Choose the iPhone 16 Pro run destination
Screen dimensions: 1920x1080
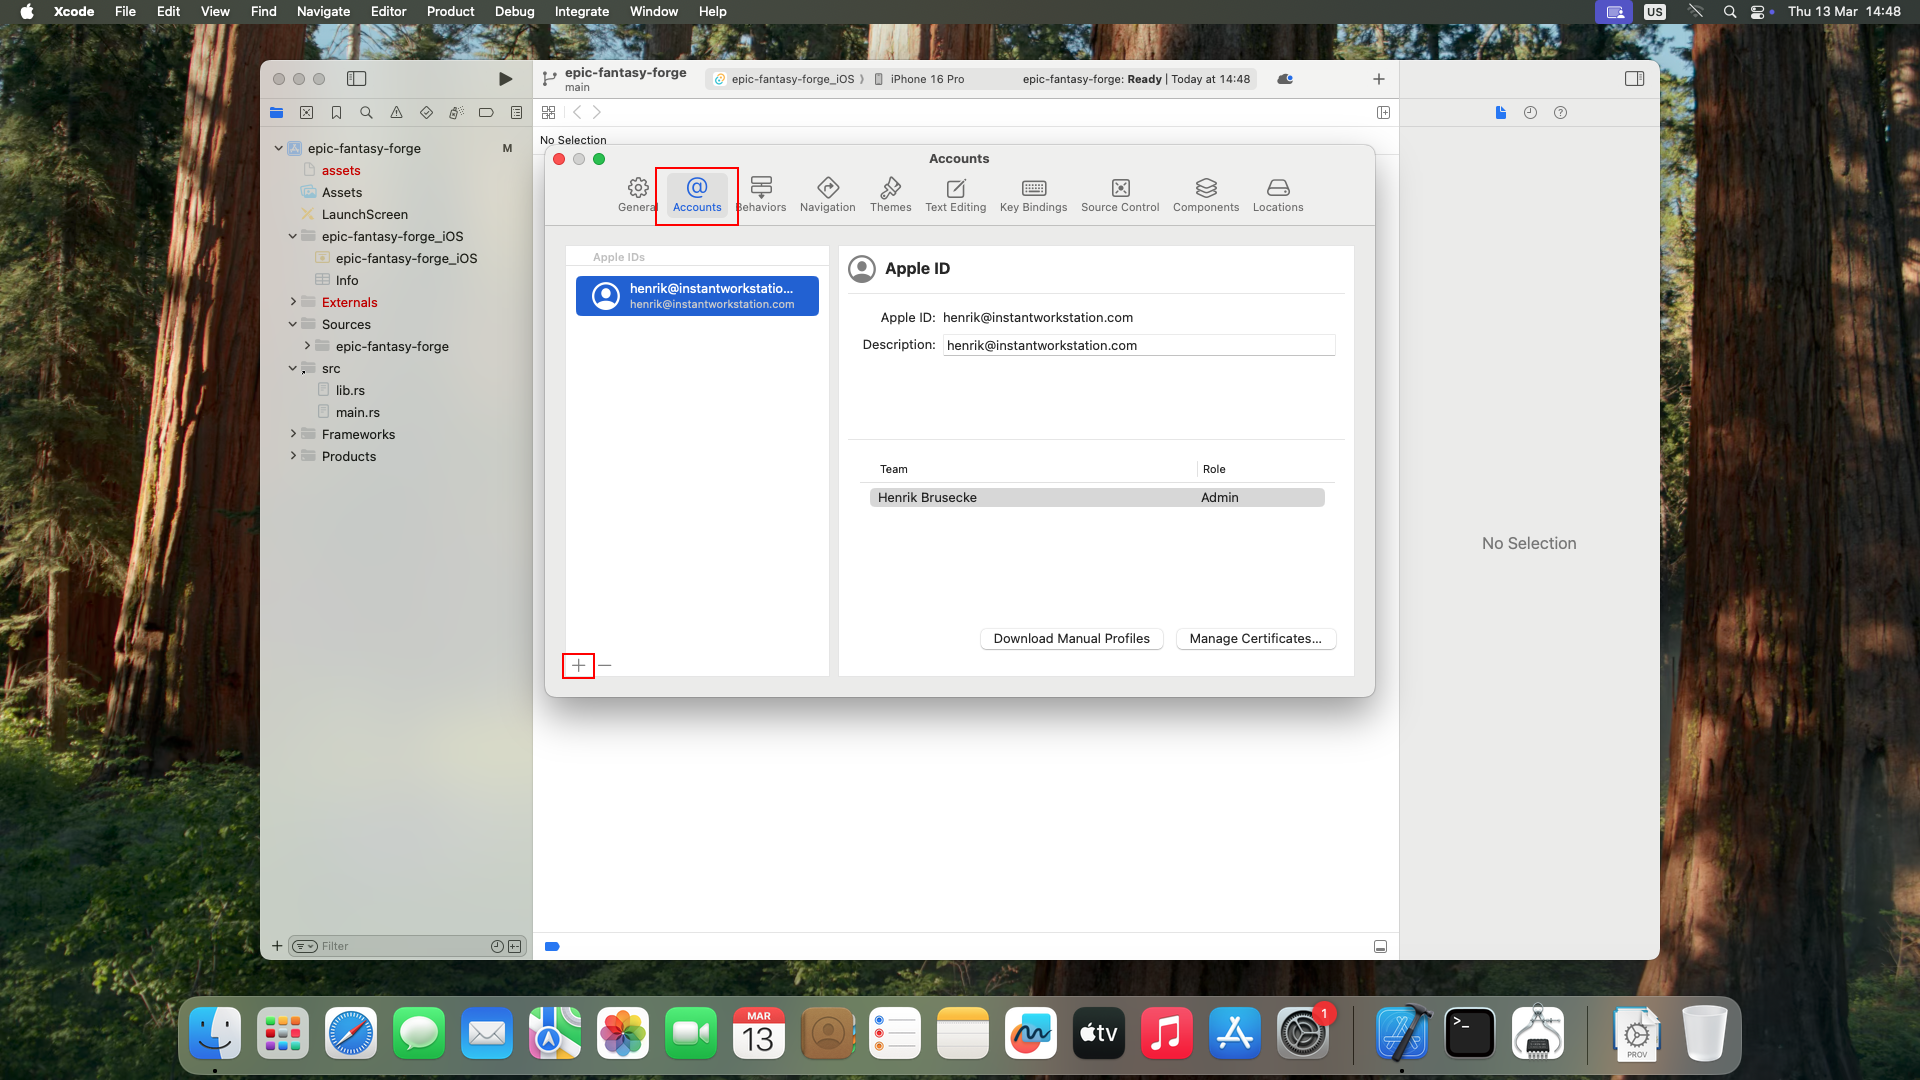[x=919, y=79]
